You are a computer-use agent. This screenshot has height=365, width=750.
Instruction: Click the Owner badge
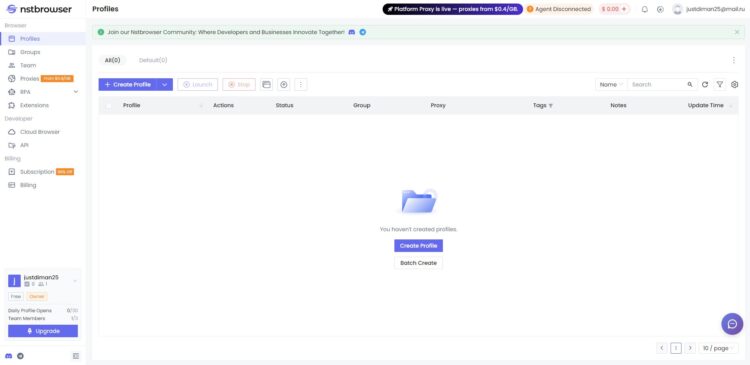(x=37, y=297)
